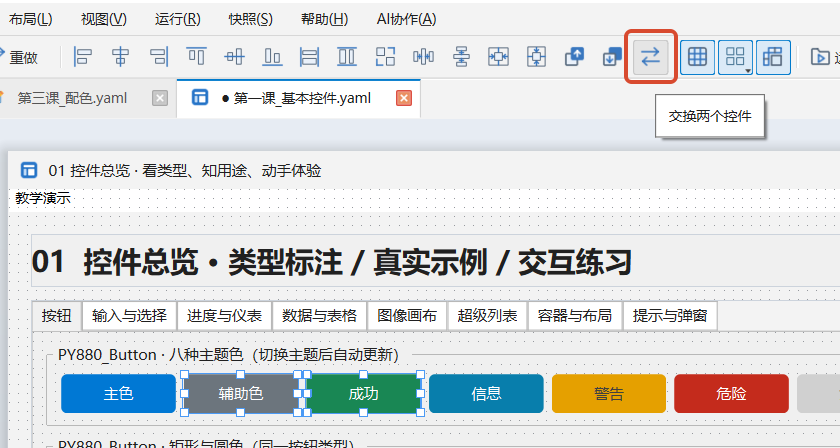
Task: Make selected widgets the same height
Action: [347, 56]
